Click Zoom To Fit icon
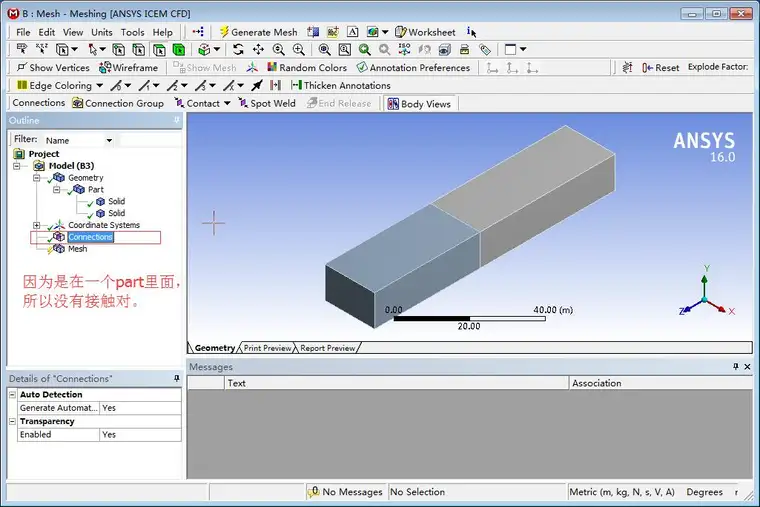760x507 pixels. [324, 49]
